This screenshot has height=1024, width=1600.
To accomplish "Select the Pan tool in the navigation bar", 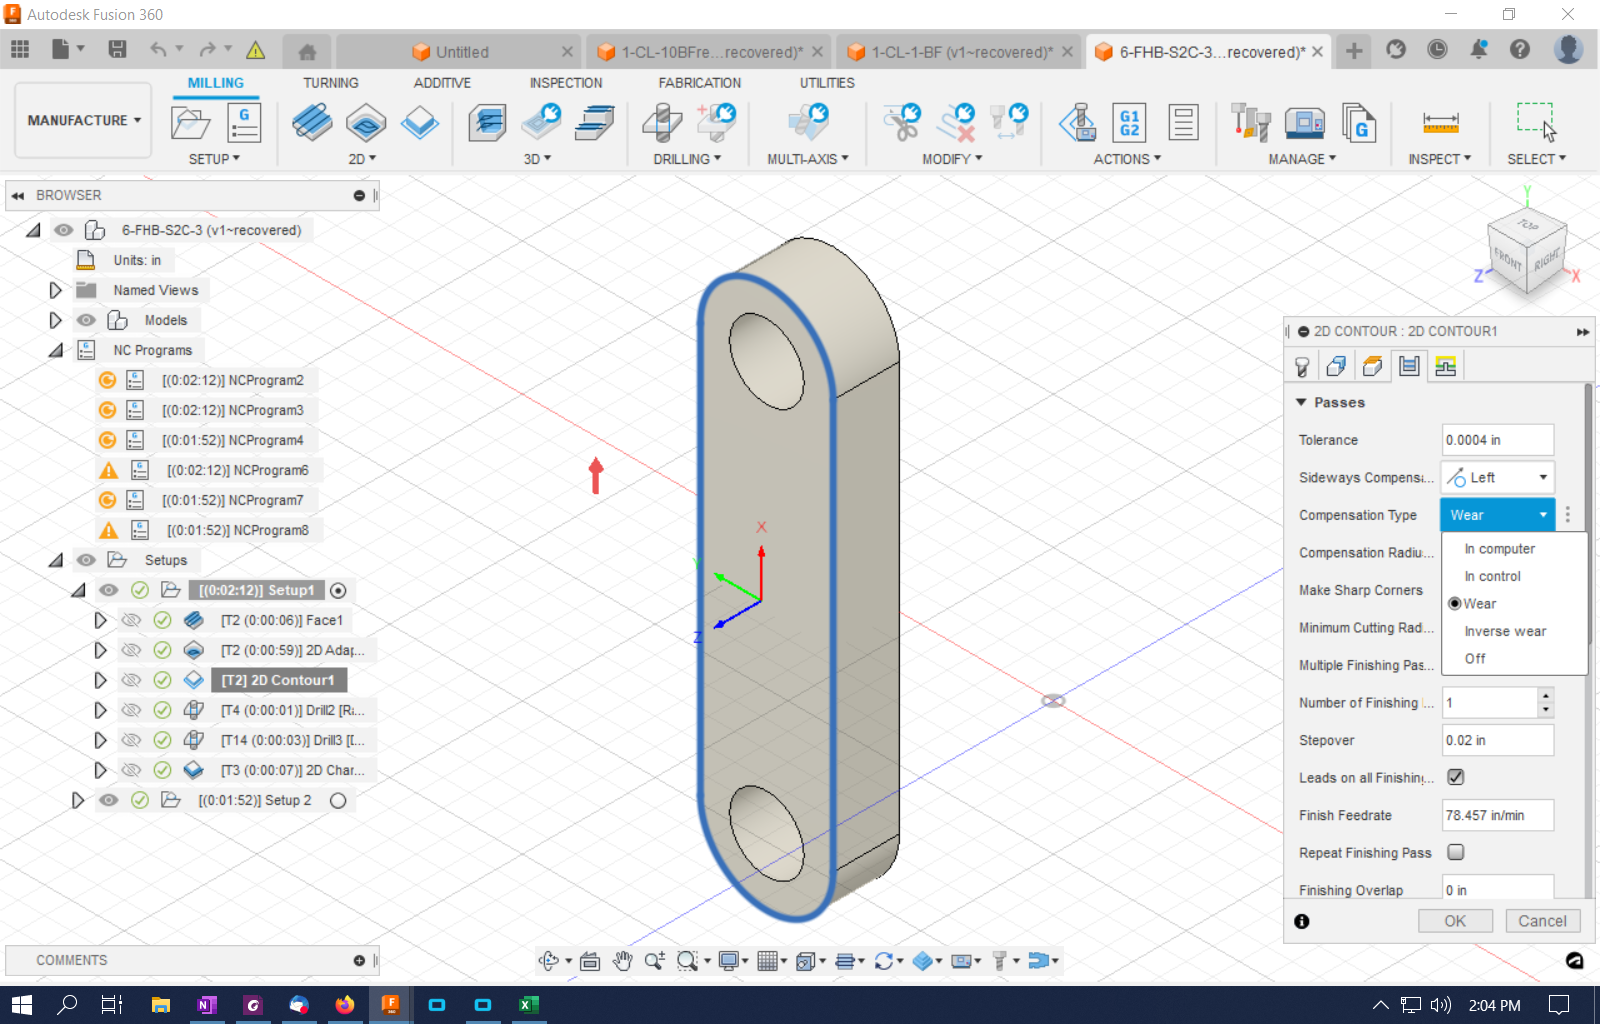I will [x=621, y=960].
